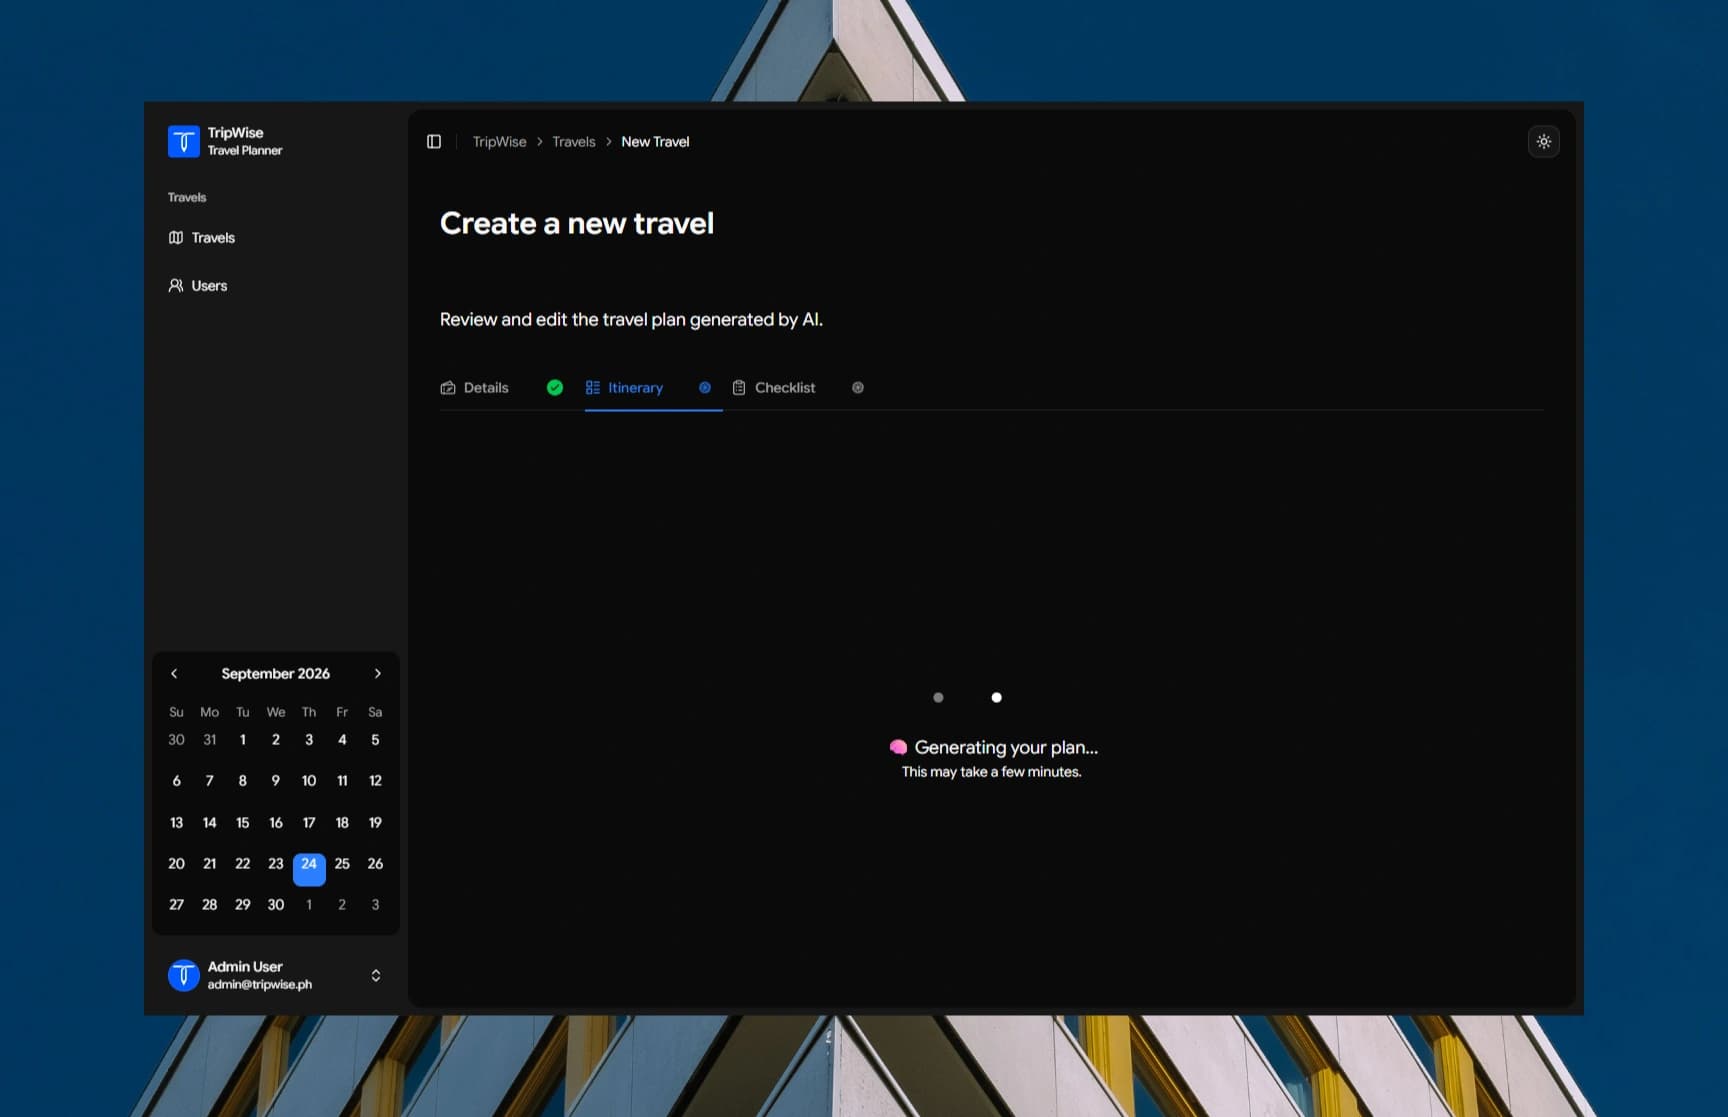This screenshot has width=1728, height=1117.
Task: Select September 30 in calendar
Action: (x=276, y=905)
